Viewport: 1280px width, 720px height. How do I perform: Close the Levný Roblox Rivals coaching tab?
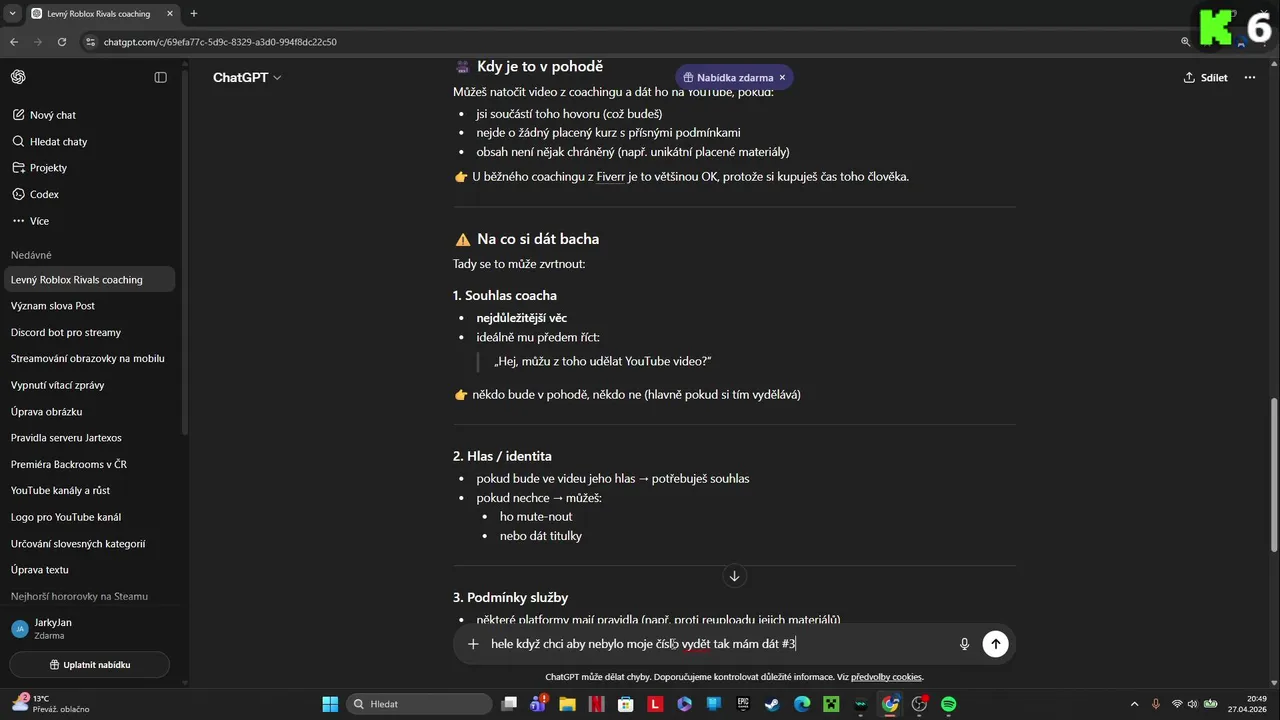(x=169, y=14)
